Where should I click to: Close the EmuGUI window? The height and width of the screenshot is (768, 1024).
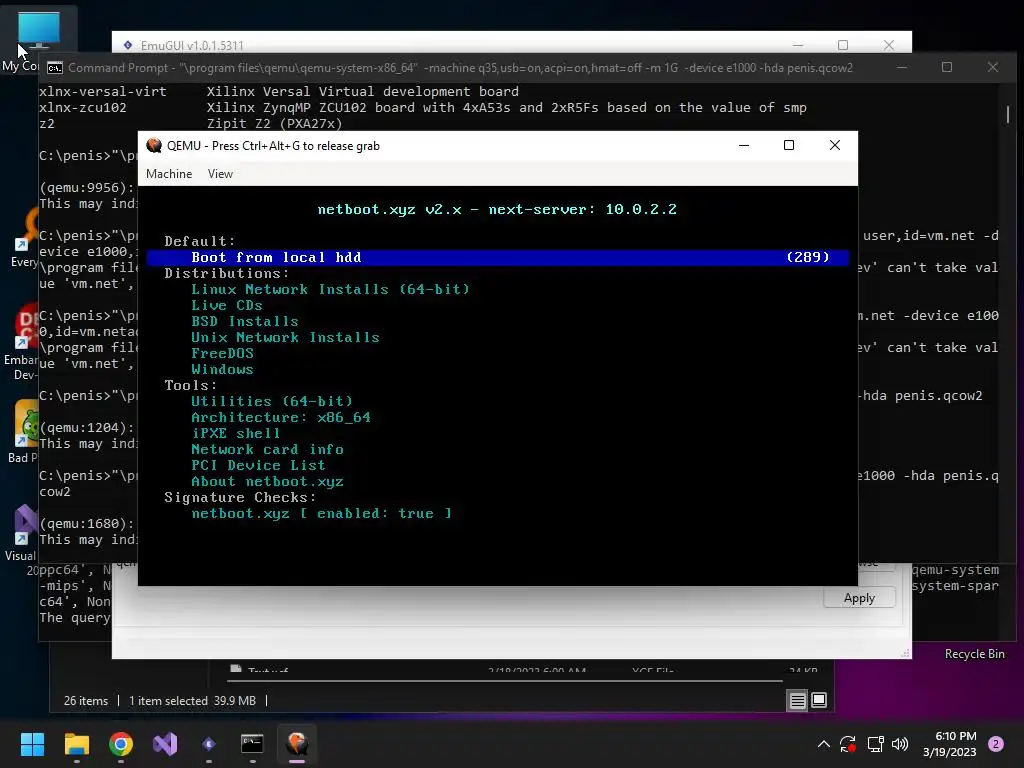point(889,45)
